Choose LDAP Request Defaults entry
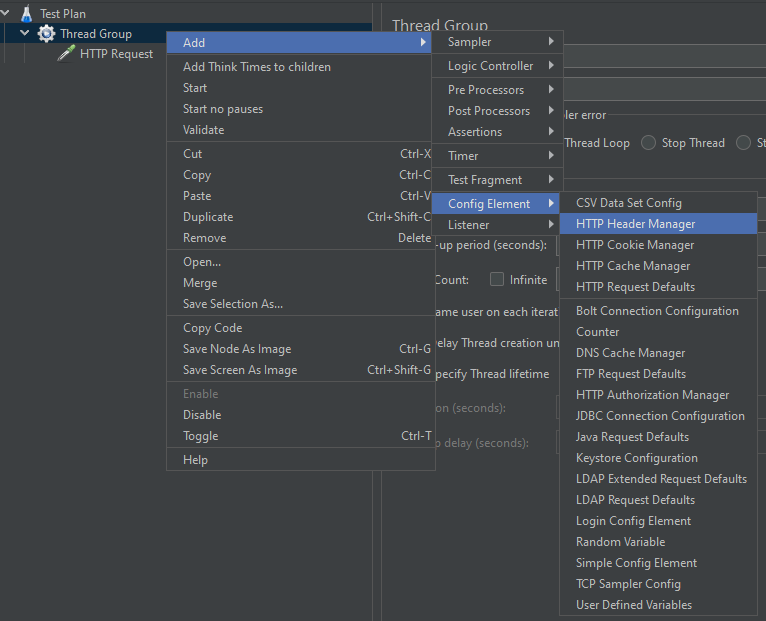766x621 pixels. [658, 500]
